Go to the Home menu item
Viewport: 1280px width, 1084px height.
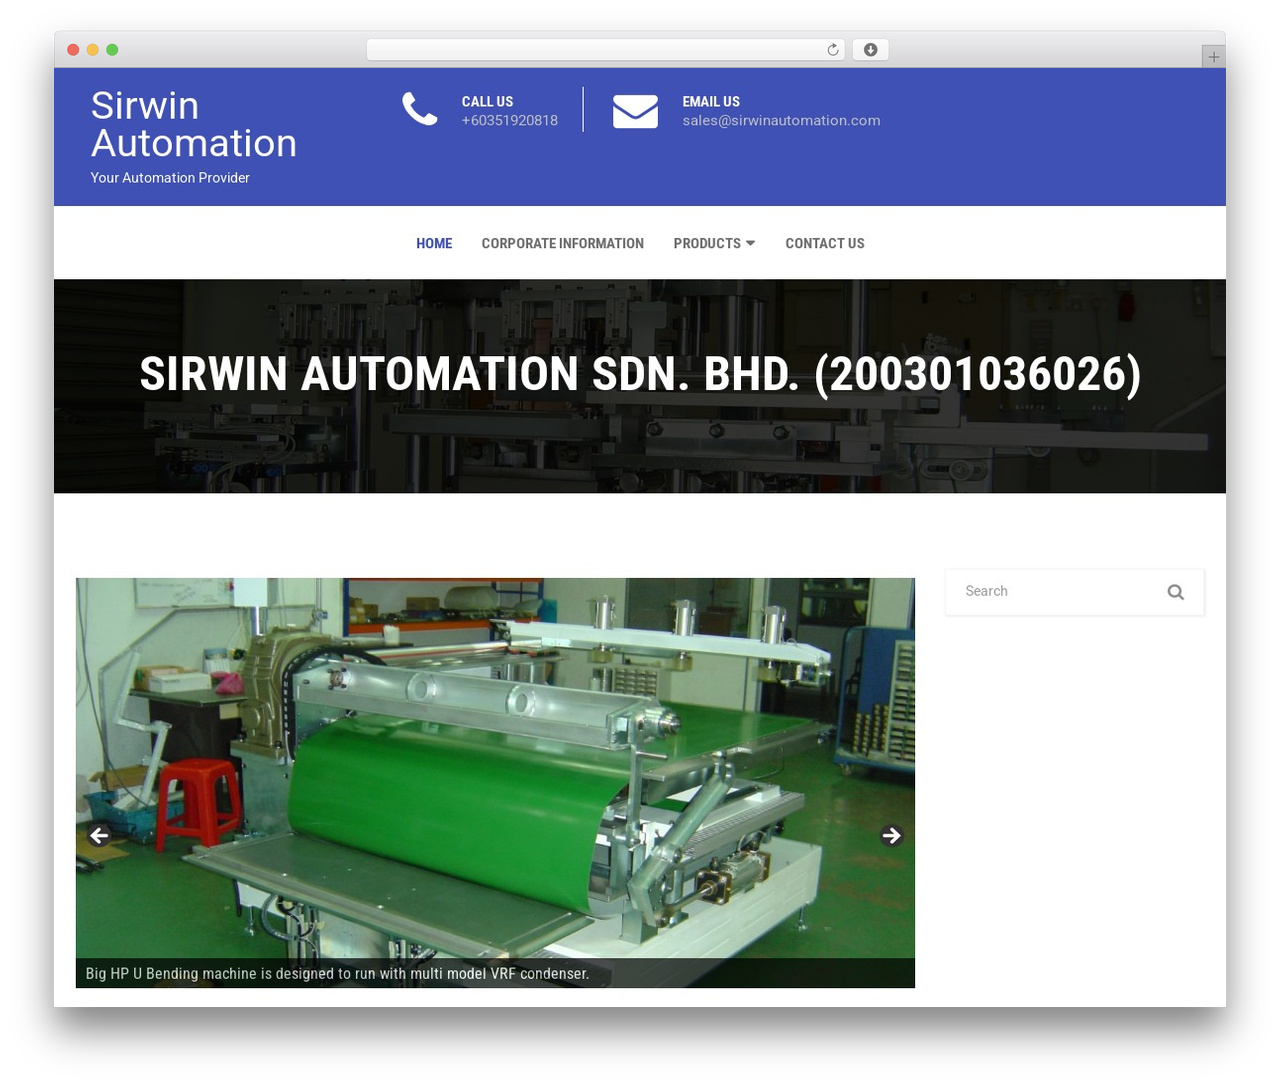point(434,243)
